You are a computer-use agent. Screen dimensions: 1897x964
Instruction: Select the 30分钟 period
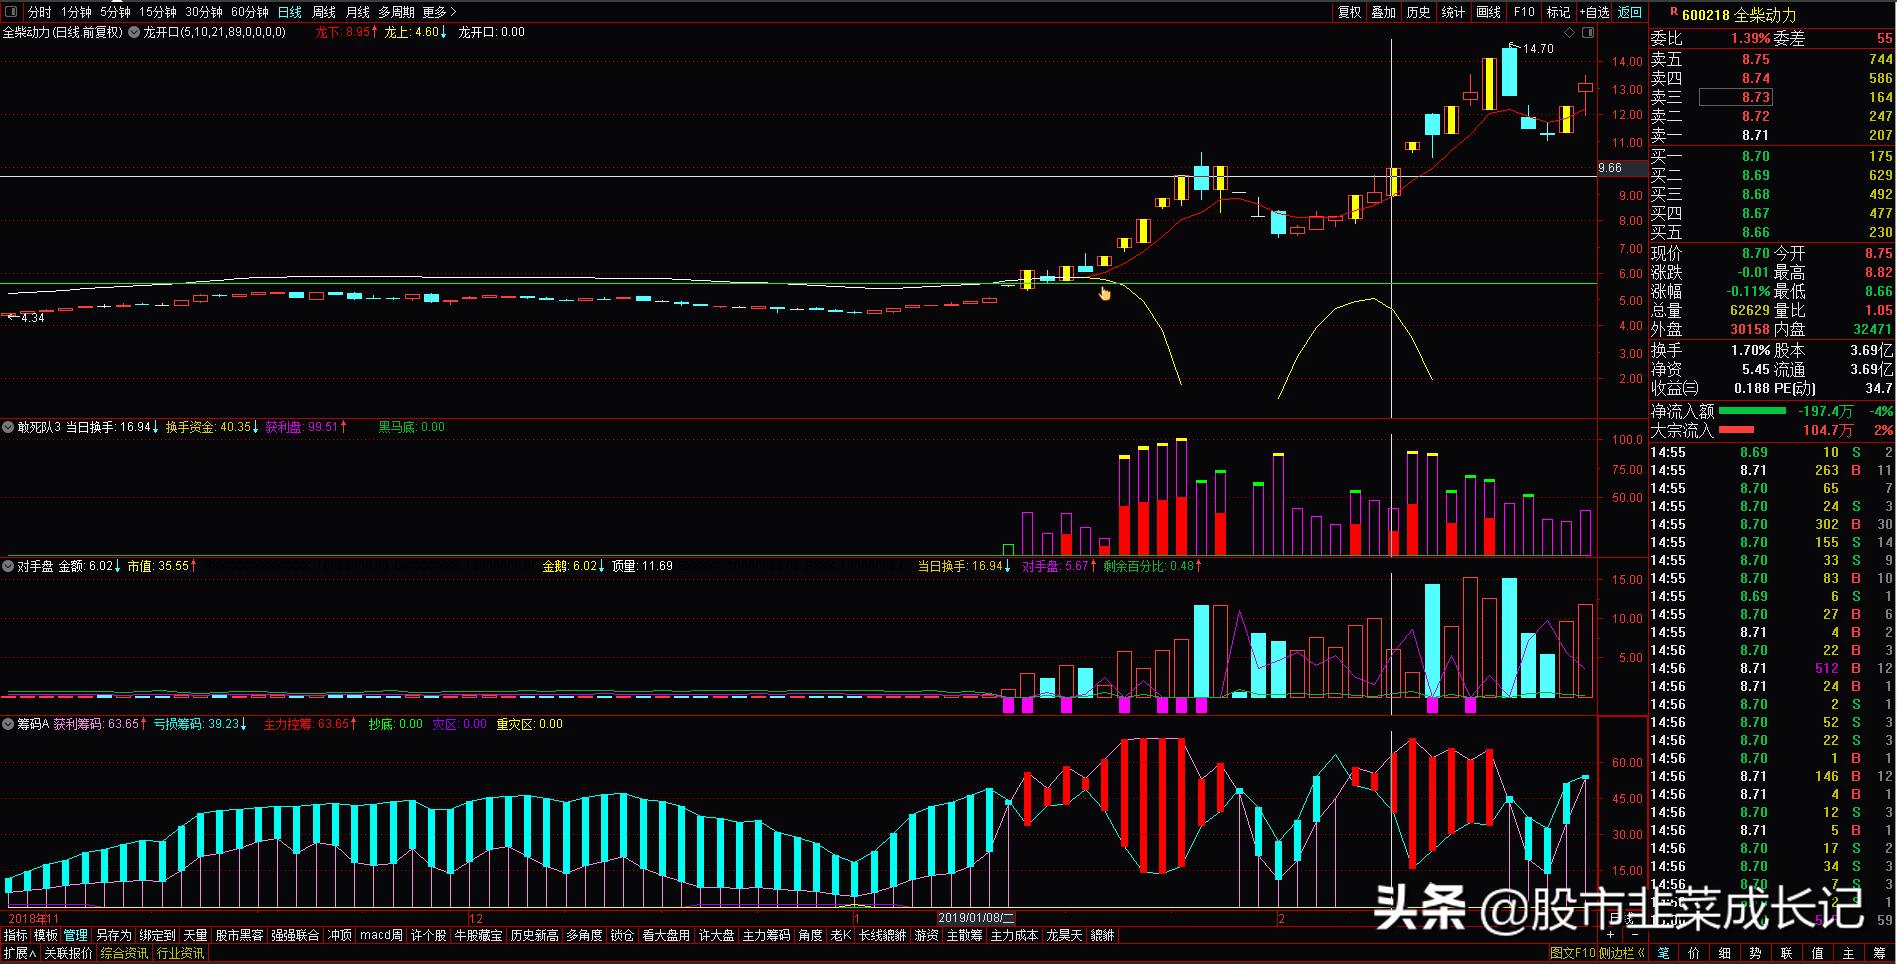203,12
